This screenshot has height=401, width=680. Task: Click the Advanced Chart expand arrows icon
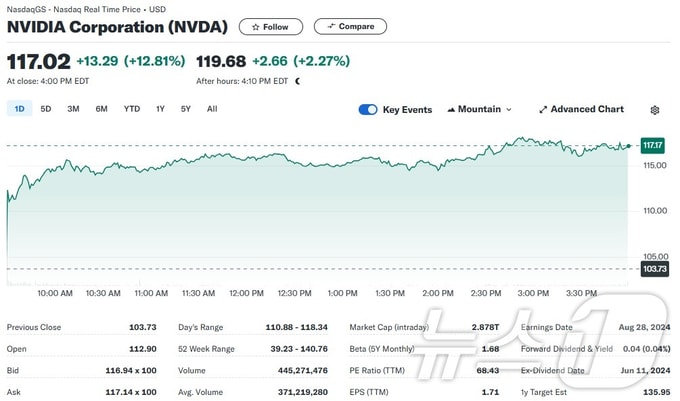point(543,110)
